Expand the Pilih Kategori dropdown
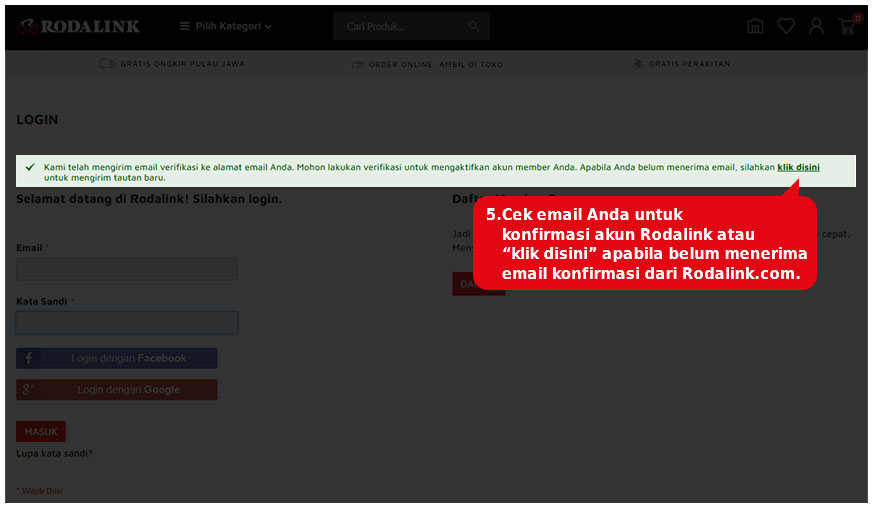The image size is (873, 509). click(226, 26)
